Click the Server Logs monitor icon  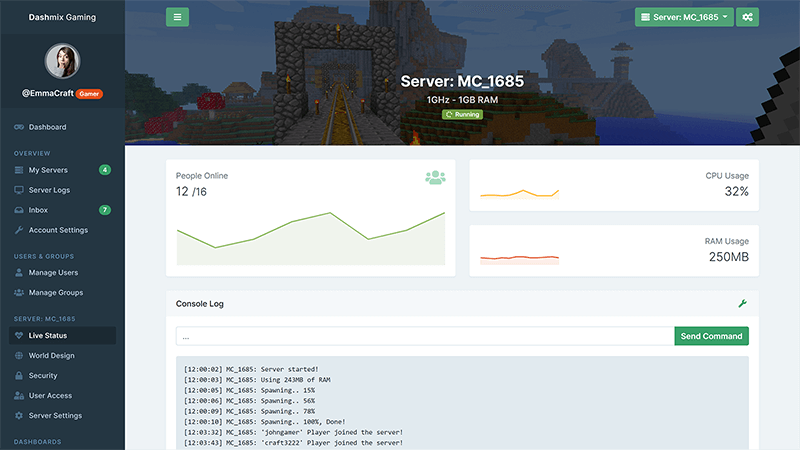pyautogui.click(x=19, y=190)
